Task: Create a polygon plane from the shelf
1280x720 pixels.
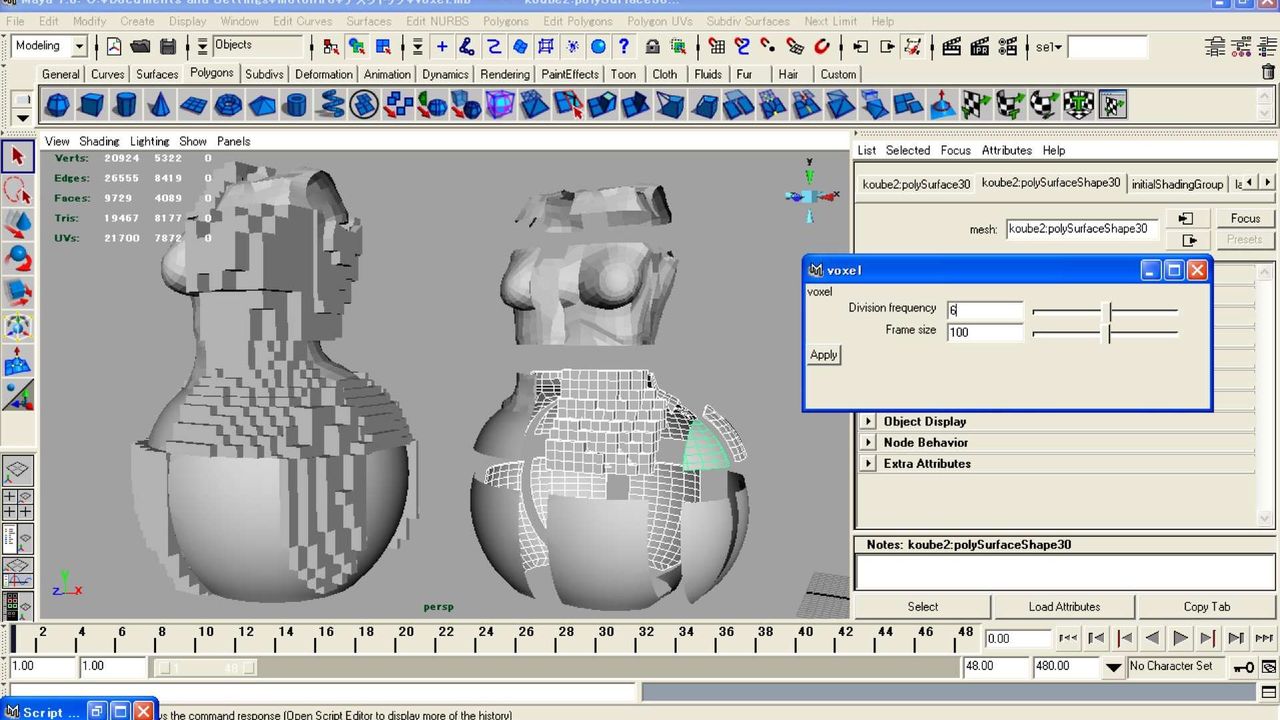Action: [193, 104]
